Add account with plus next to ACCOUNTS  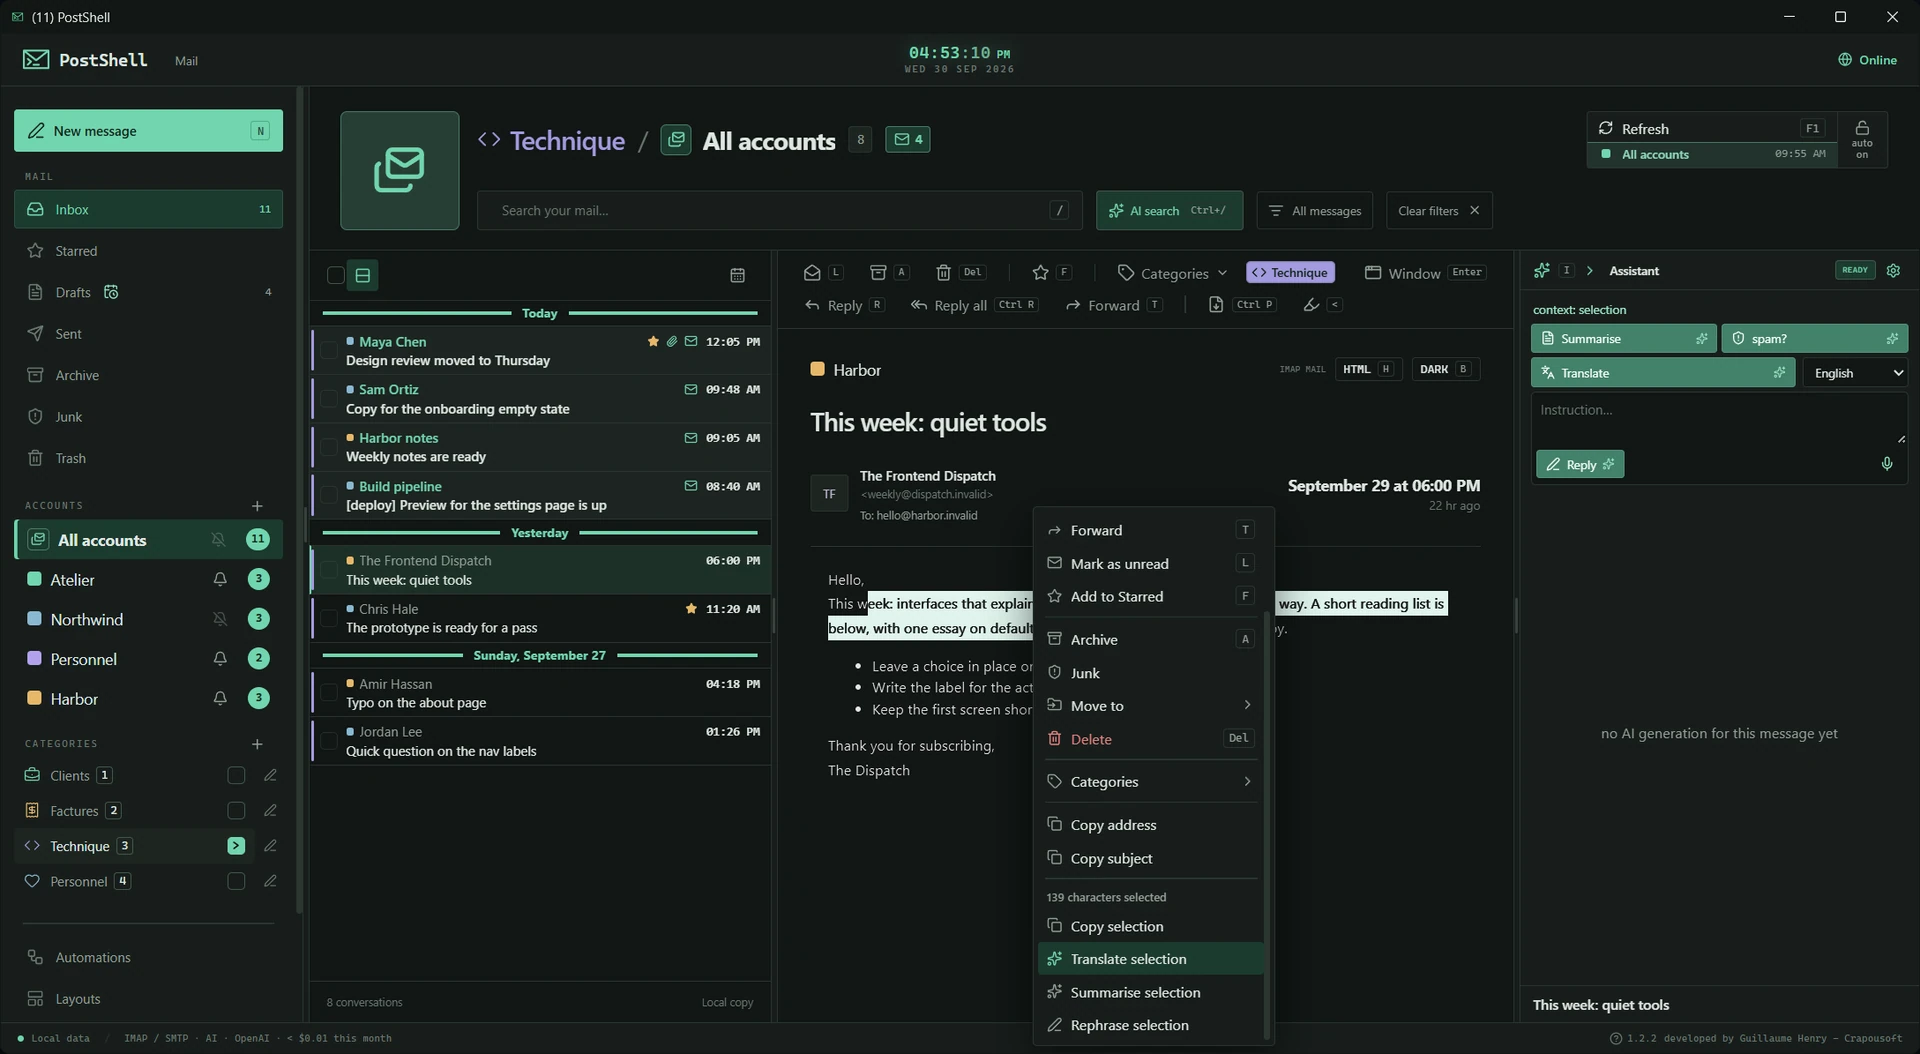click(x=257, y=506)
